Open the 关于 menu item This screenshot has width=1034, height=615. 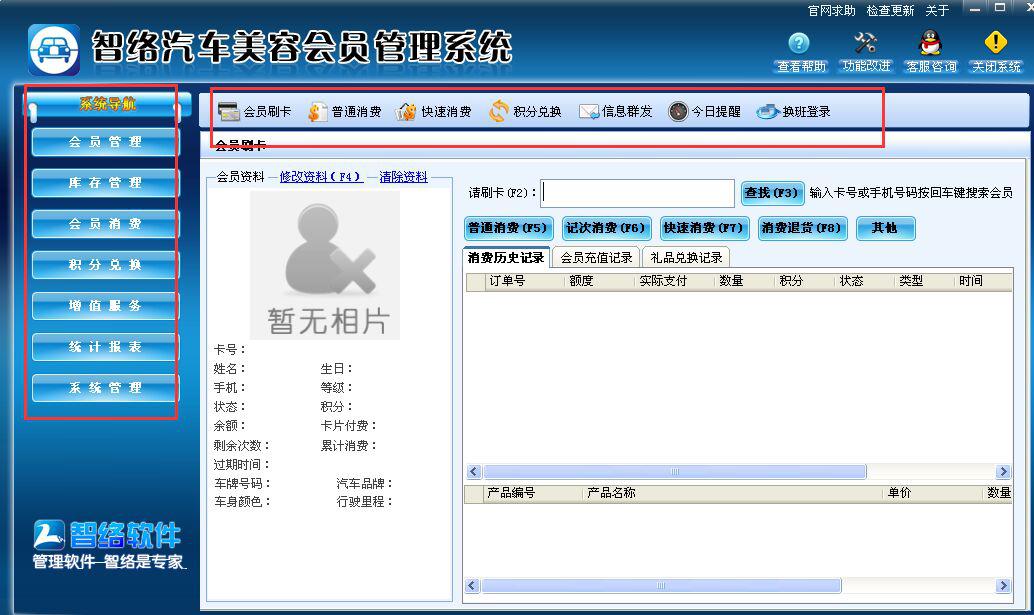937,11
